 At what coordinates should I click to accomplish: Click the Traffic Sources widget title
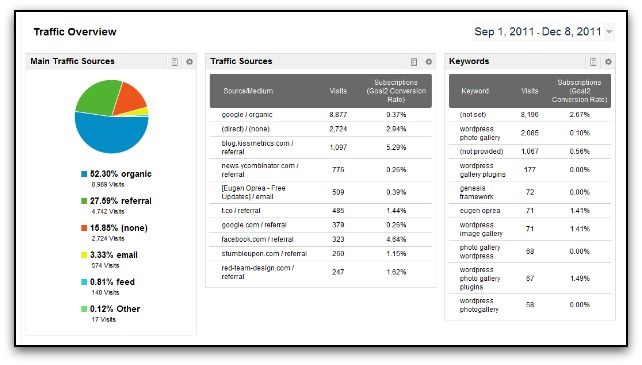241,61
